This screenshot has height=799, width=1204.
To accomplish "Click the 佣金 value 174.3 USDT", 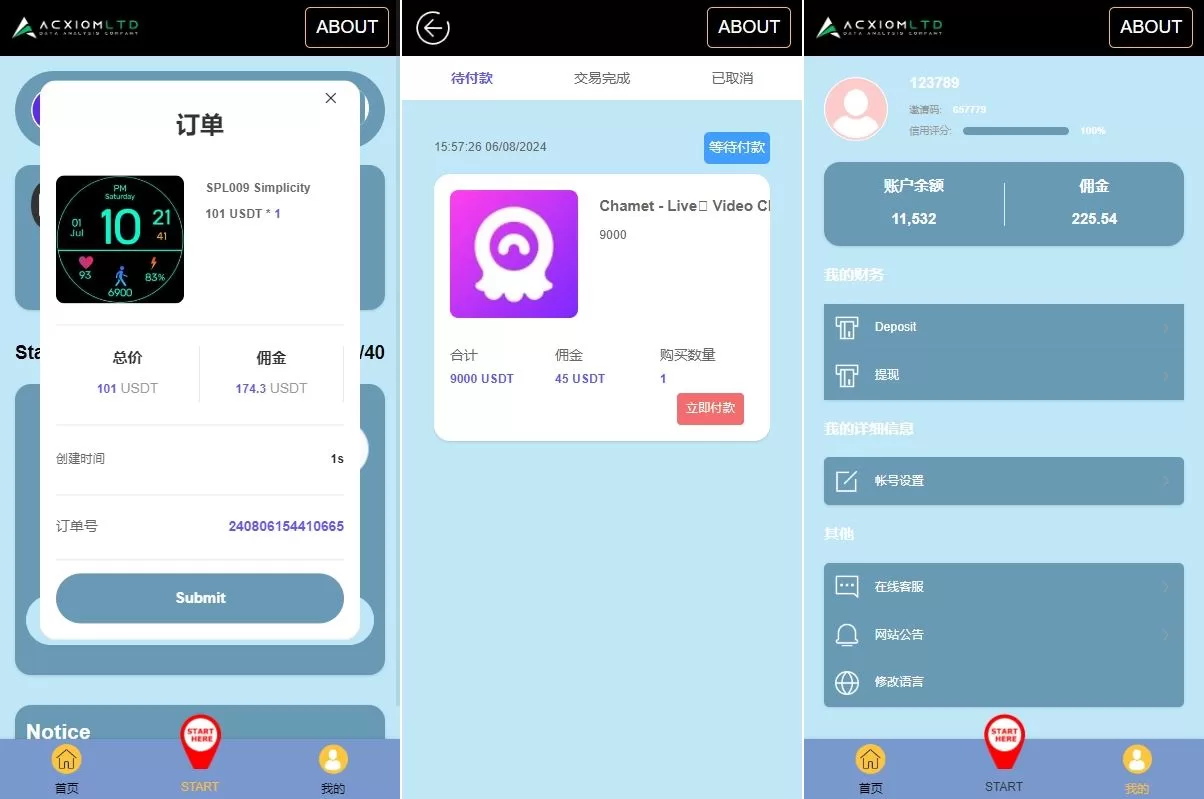I will 271,388.
